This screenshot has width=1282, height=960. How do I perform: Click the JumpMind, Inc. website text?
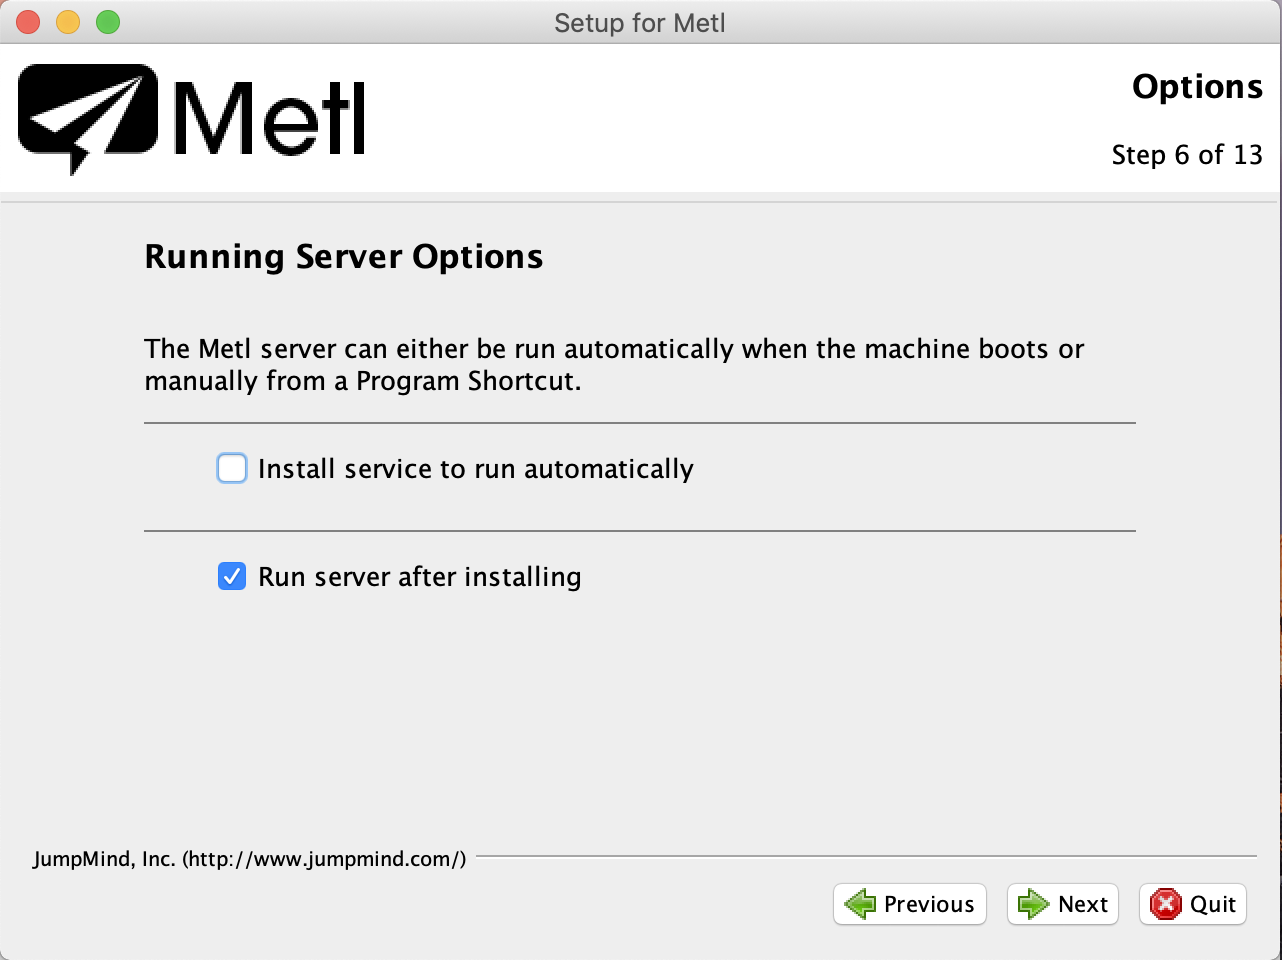tap(250, 859)
